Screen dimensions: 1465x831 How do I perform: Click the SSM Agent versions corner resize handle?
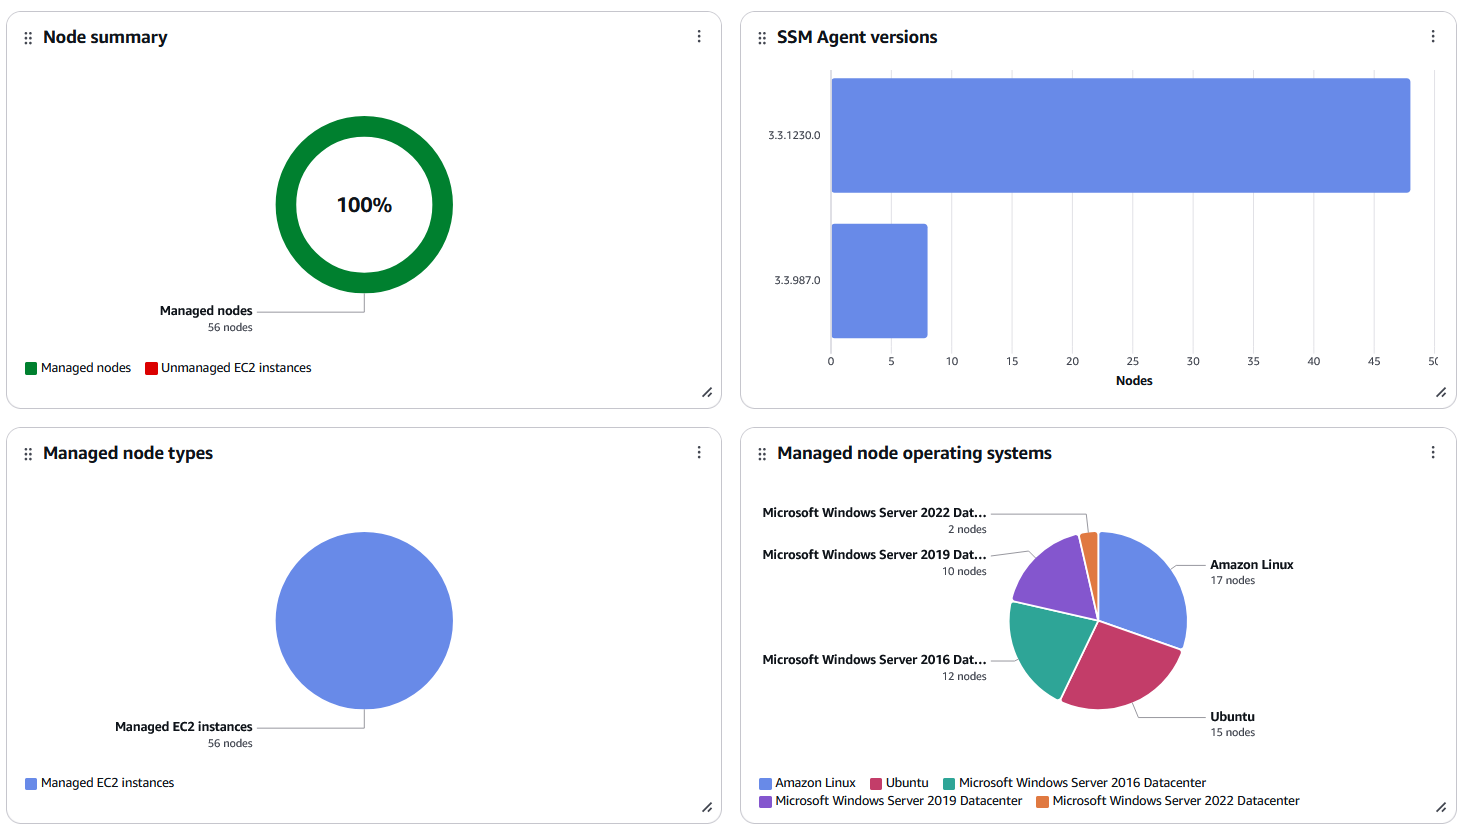tap(1441, 393)
